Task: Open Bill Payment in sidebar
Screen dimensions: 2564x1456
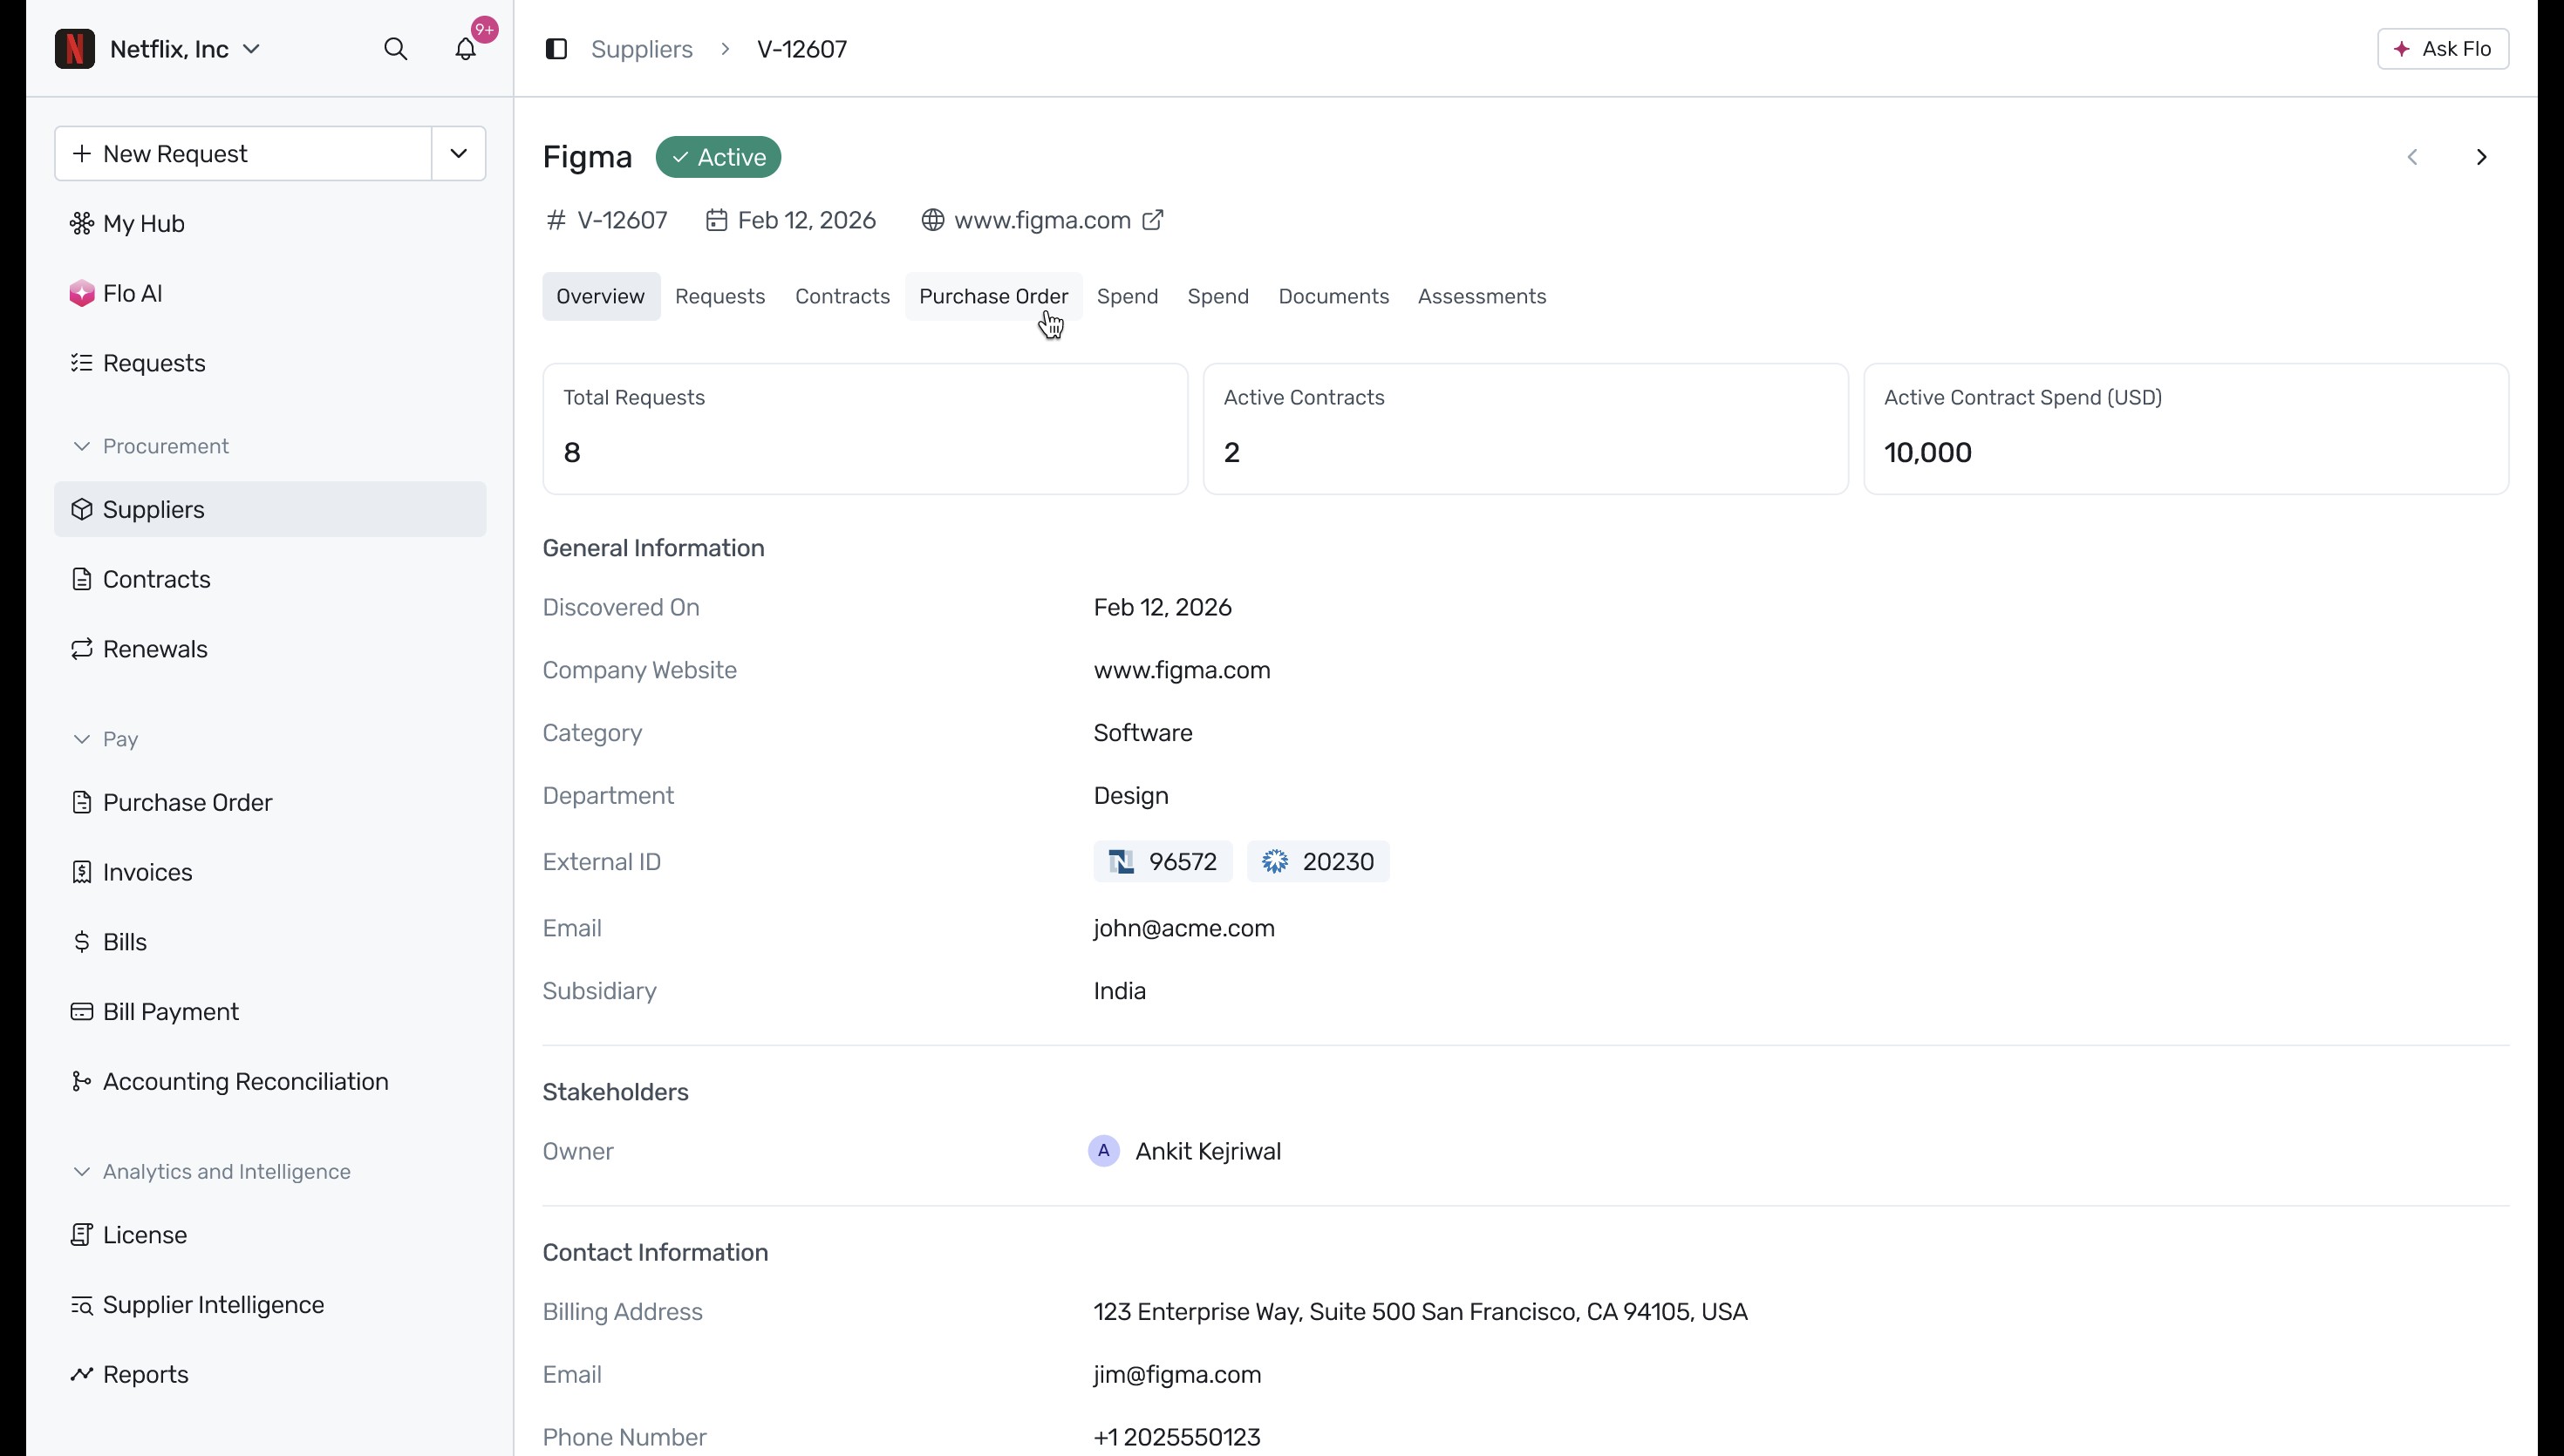Action: [270, 1012]
